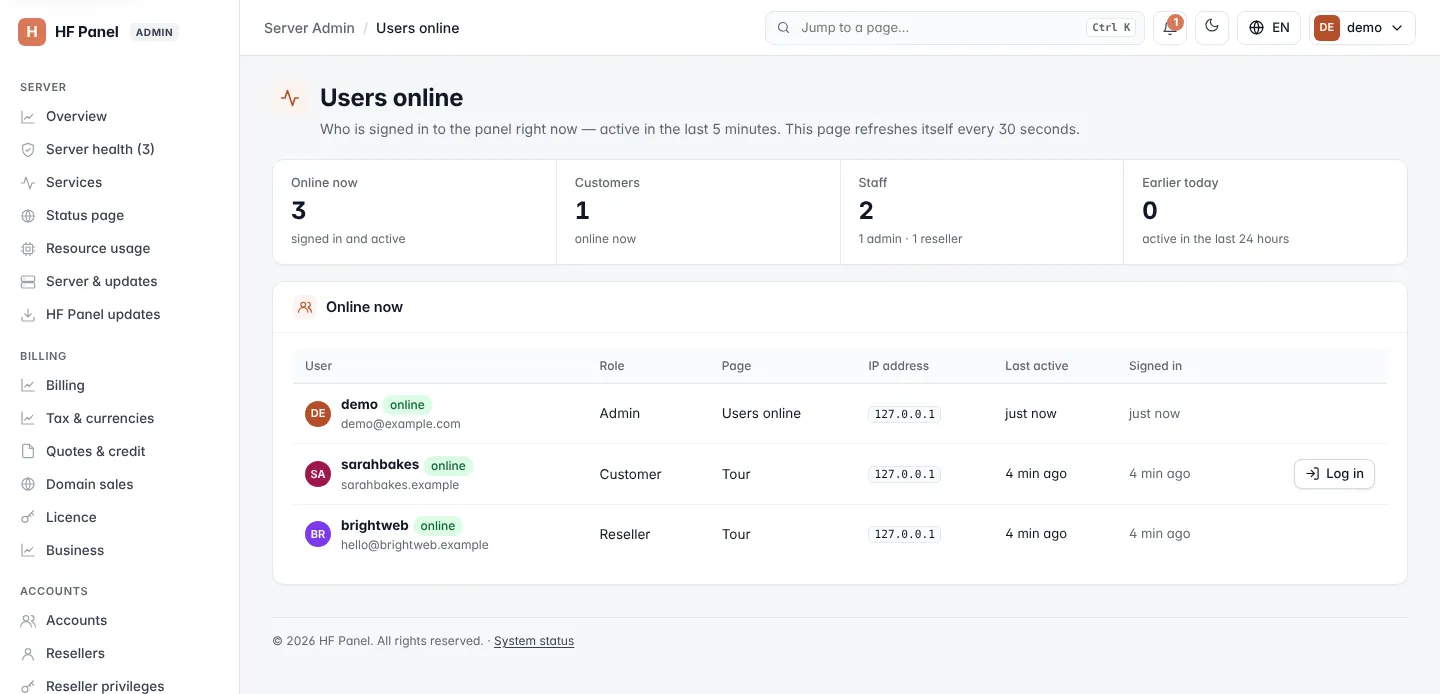
Task: Click the Domain sales globe icon
Action: tap(28, 485)
